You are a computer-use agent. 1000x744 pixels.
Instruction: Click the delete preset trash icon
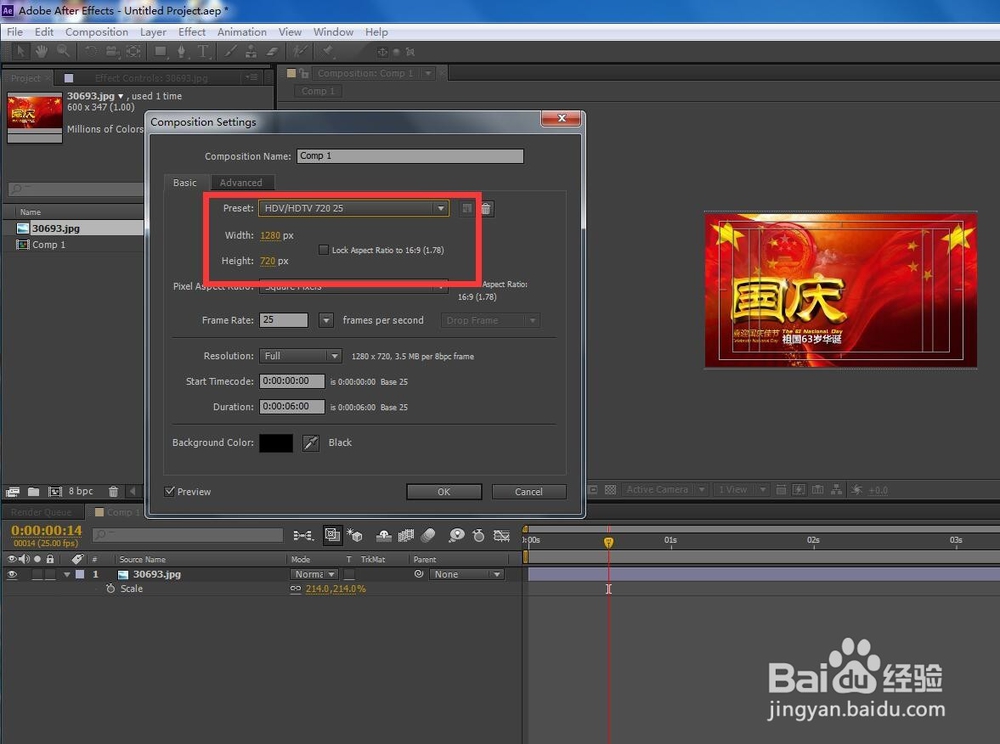486,208
